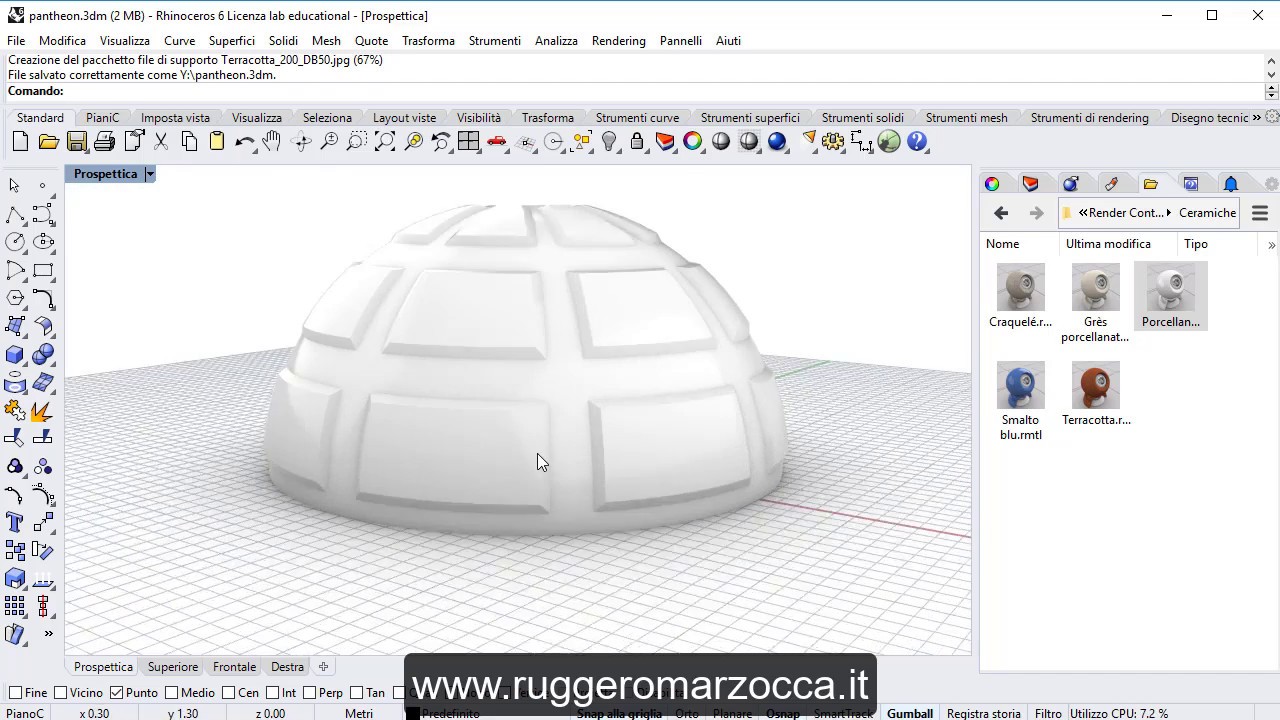Click the Explode icon in left toolbar

pyautogui.click(x=43, y=410)
